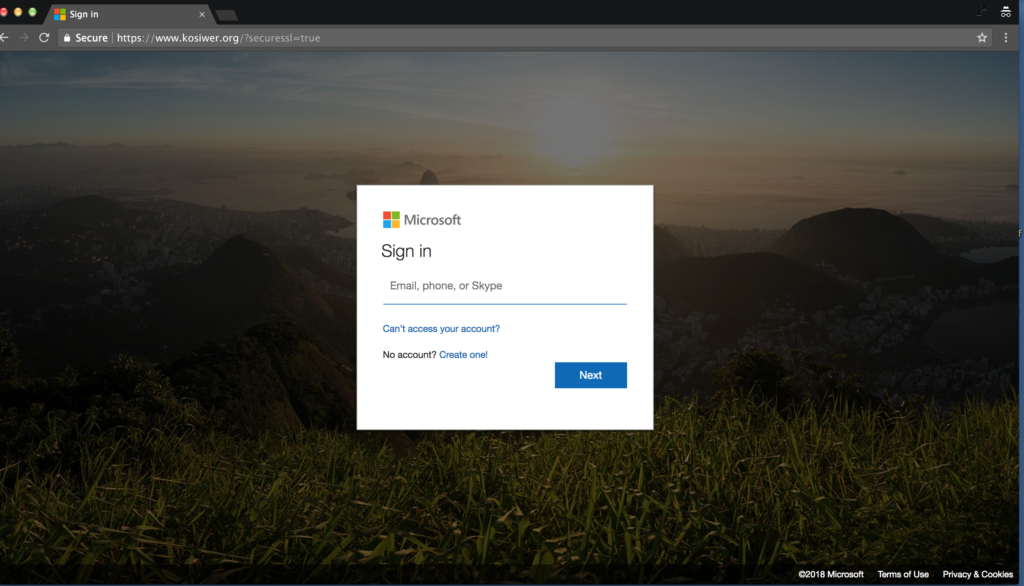Screen dimensions: 1024x586
Task: Click the Create one! link
Action: click(463, 355)
